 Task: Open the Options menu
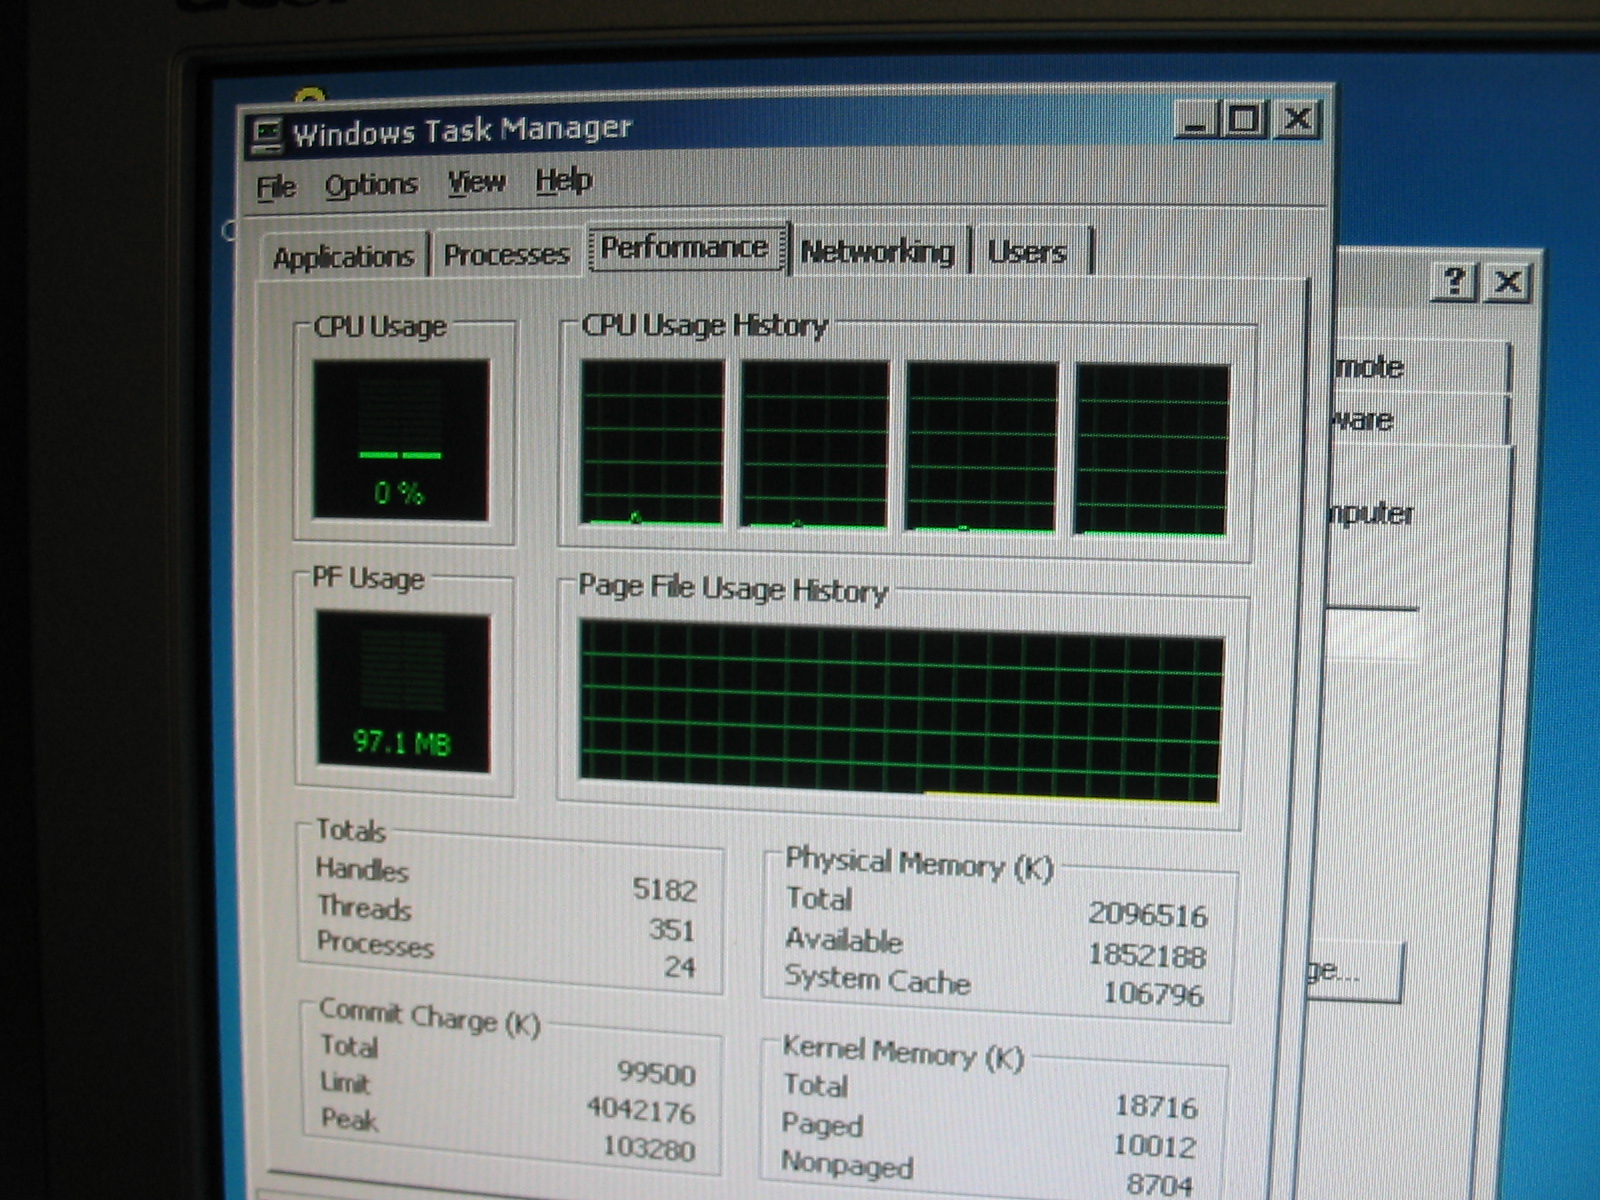pyautogui.click(x=371, y=185)
